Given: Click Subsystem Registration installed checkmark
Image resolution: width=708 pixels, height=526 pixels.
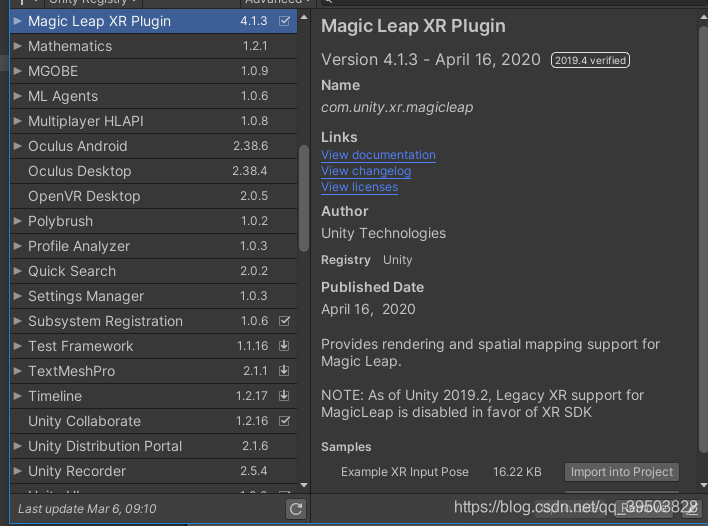Looking at the screenshot, I should pyautogui.click(x=284, y=321).
